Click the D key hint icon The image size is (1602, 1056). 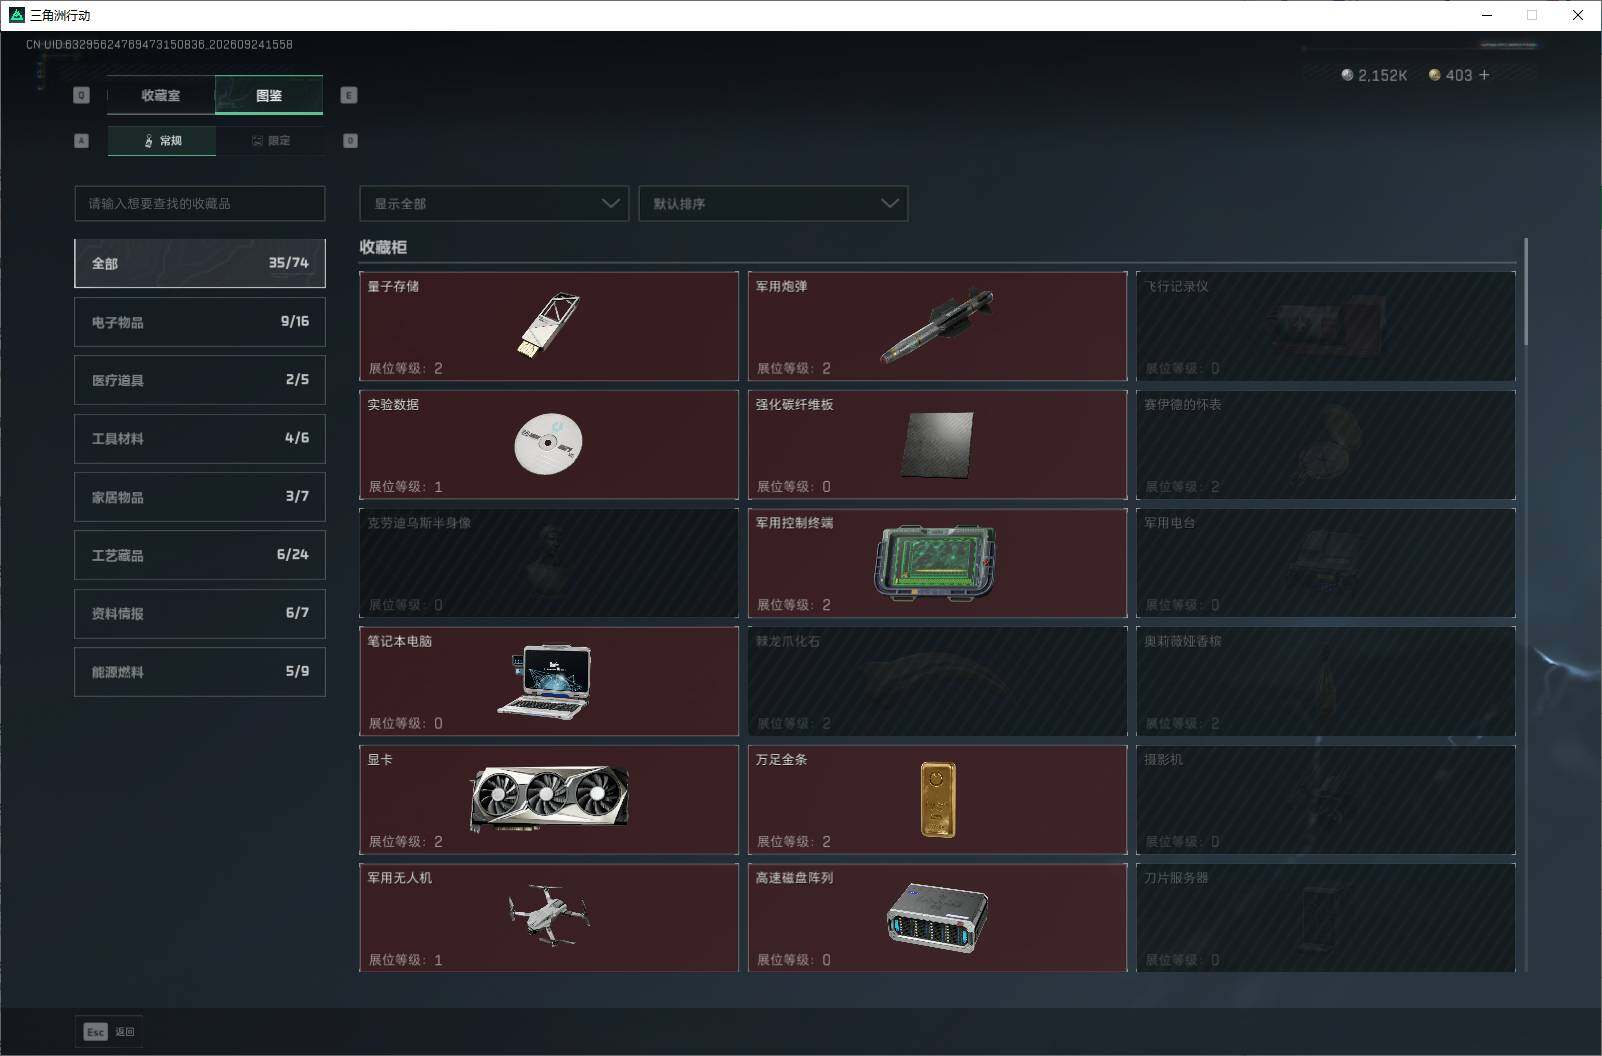point(350,141)
